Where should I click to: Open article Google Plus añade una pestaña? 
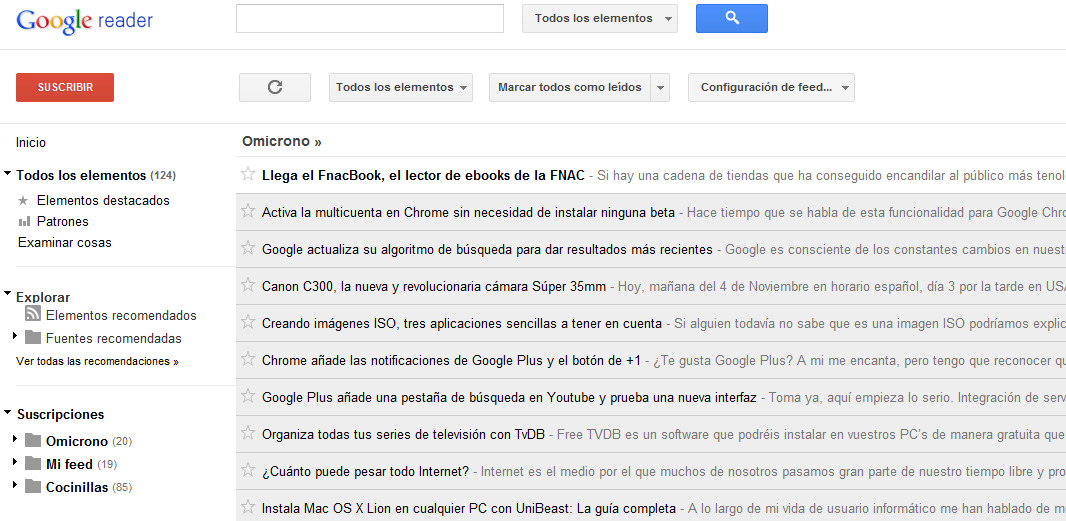tap(509, 397)
